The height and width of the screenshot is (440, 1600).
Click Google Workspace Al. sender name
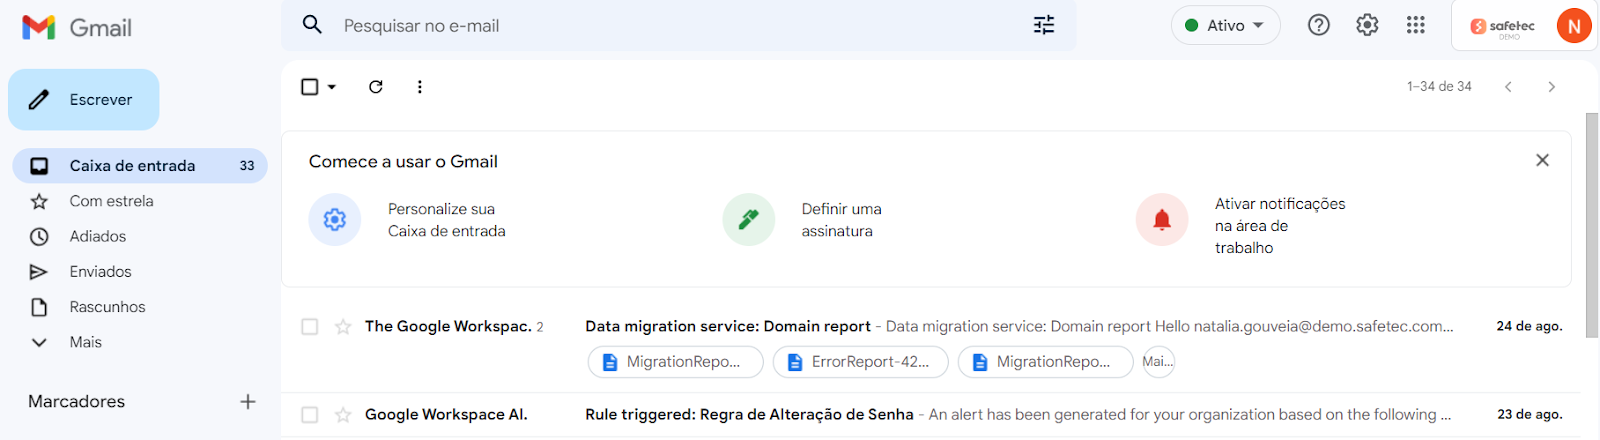[446, 415]
